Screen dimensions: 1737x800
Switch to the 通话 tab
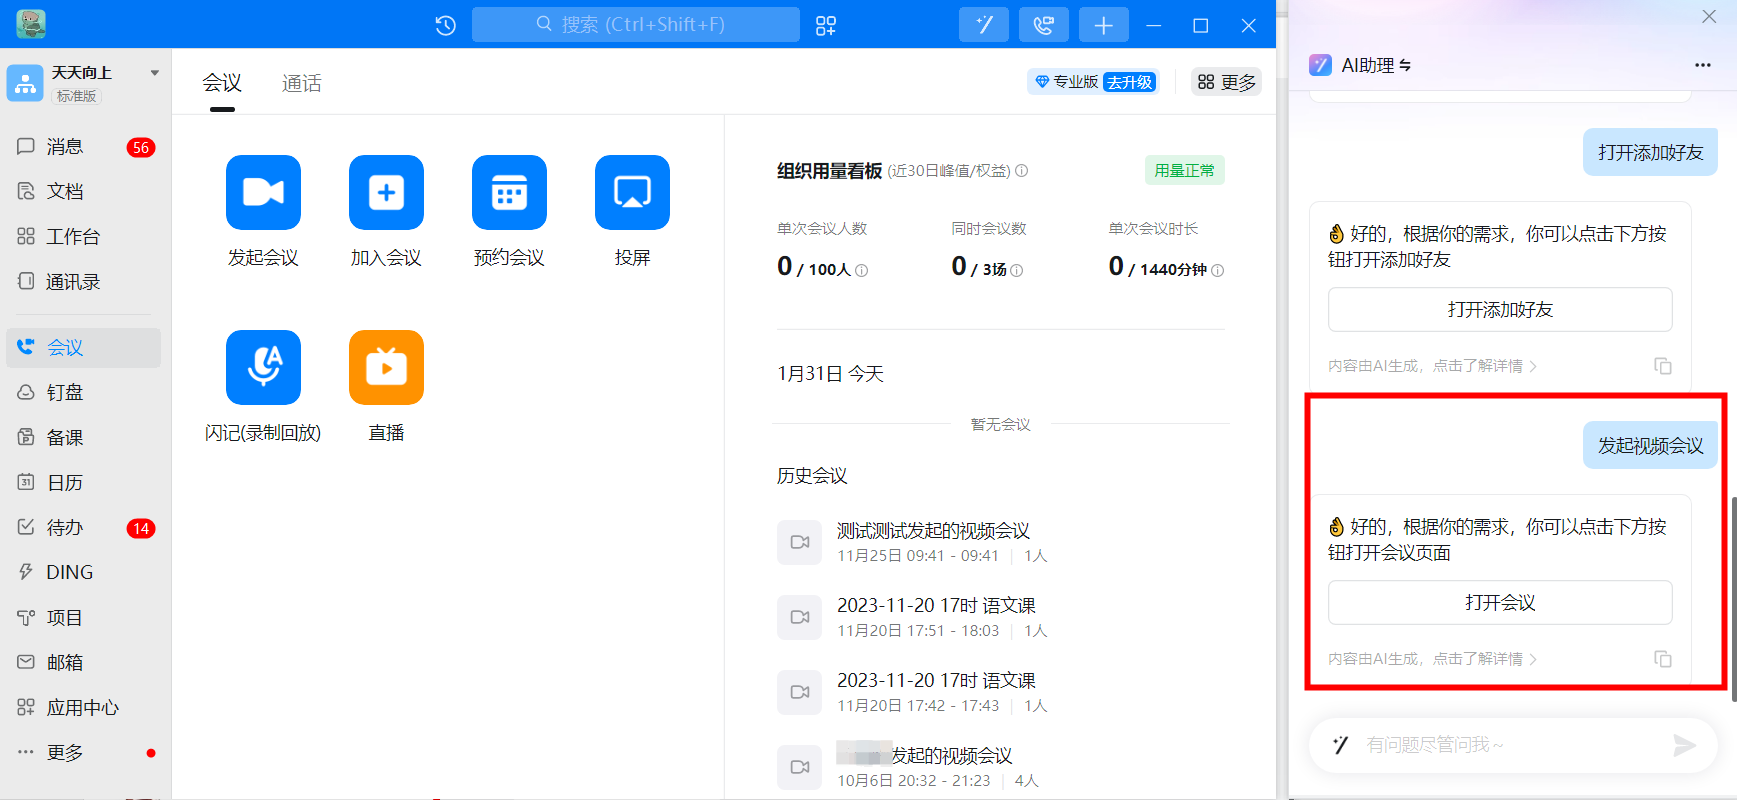(301, 83)
